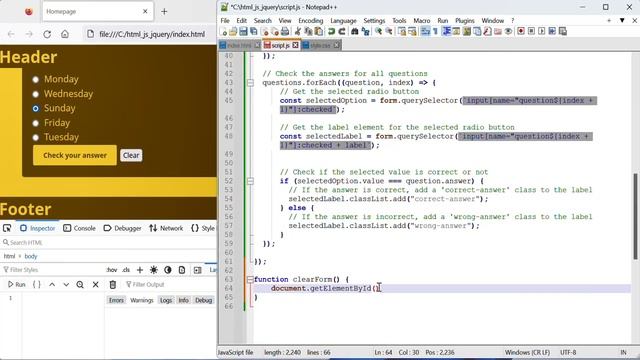Toggle the Warnings filter in the console
640x360 pixels.
142,300
